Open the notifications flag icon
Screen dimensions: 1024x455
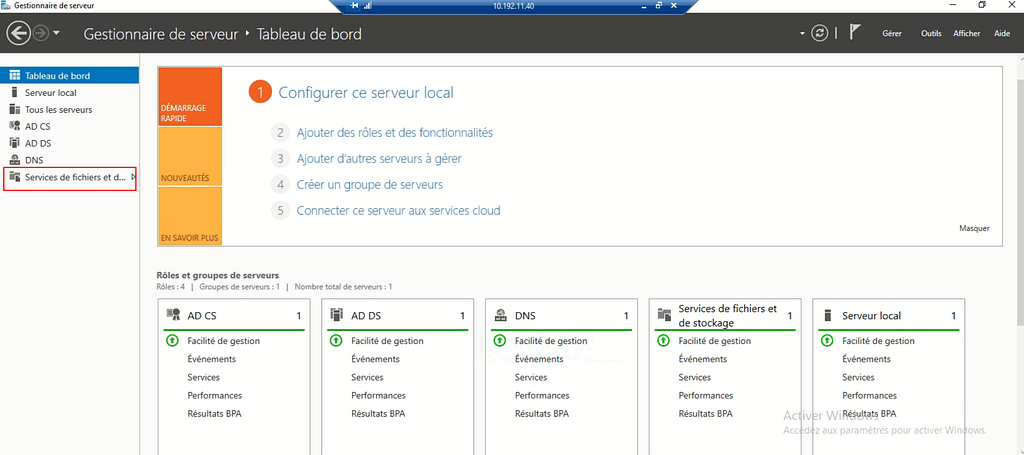[855, 33]
